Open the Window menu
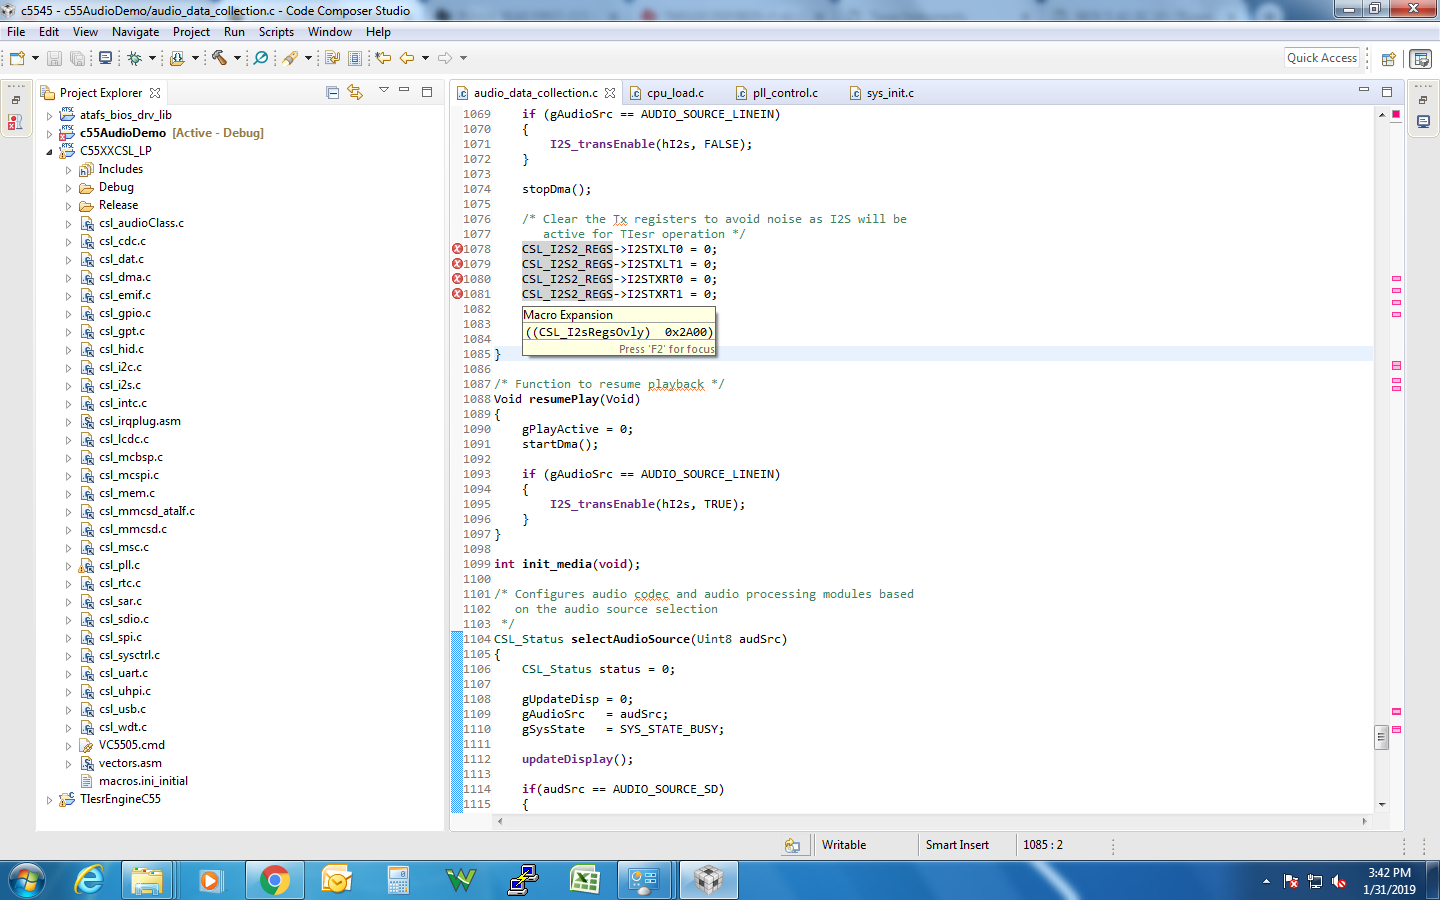Viewport: 1440px width, 900px height. [x=330, y=32]
